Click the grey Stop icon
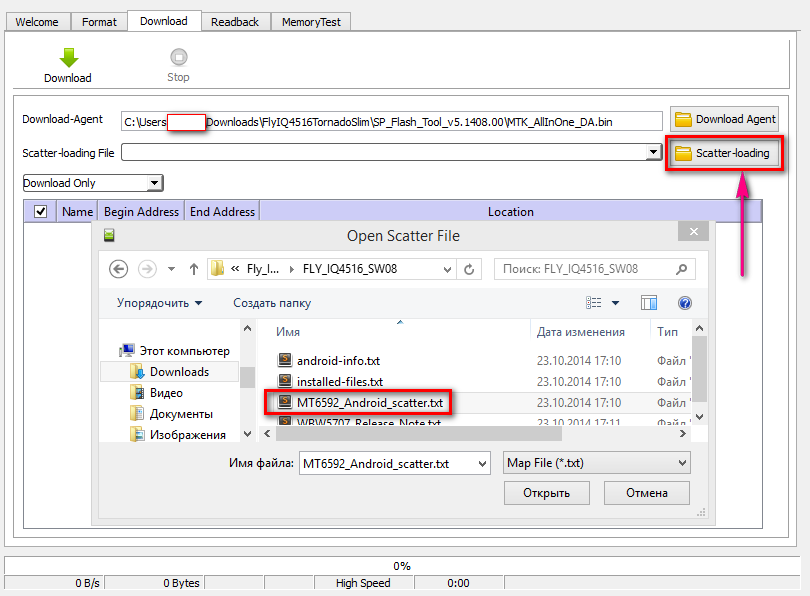This screenshot has height=596, width=810. pyautogui.click(x=178, y=58)
